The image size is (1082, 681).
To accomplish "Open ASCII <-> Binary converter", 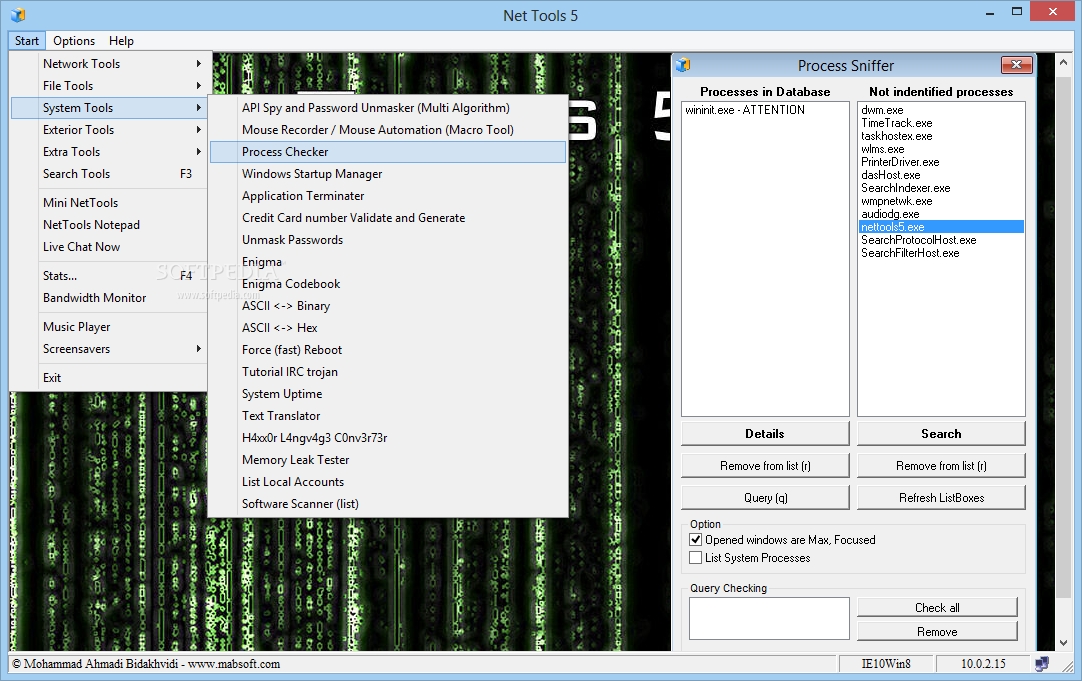I will [388, 306].
